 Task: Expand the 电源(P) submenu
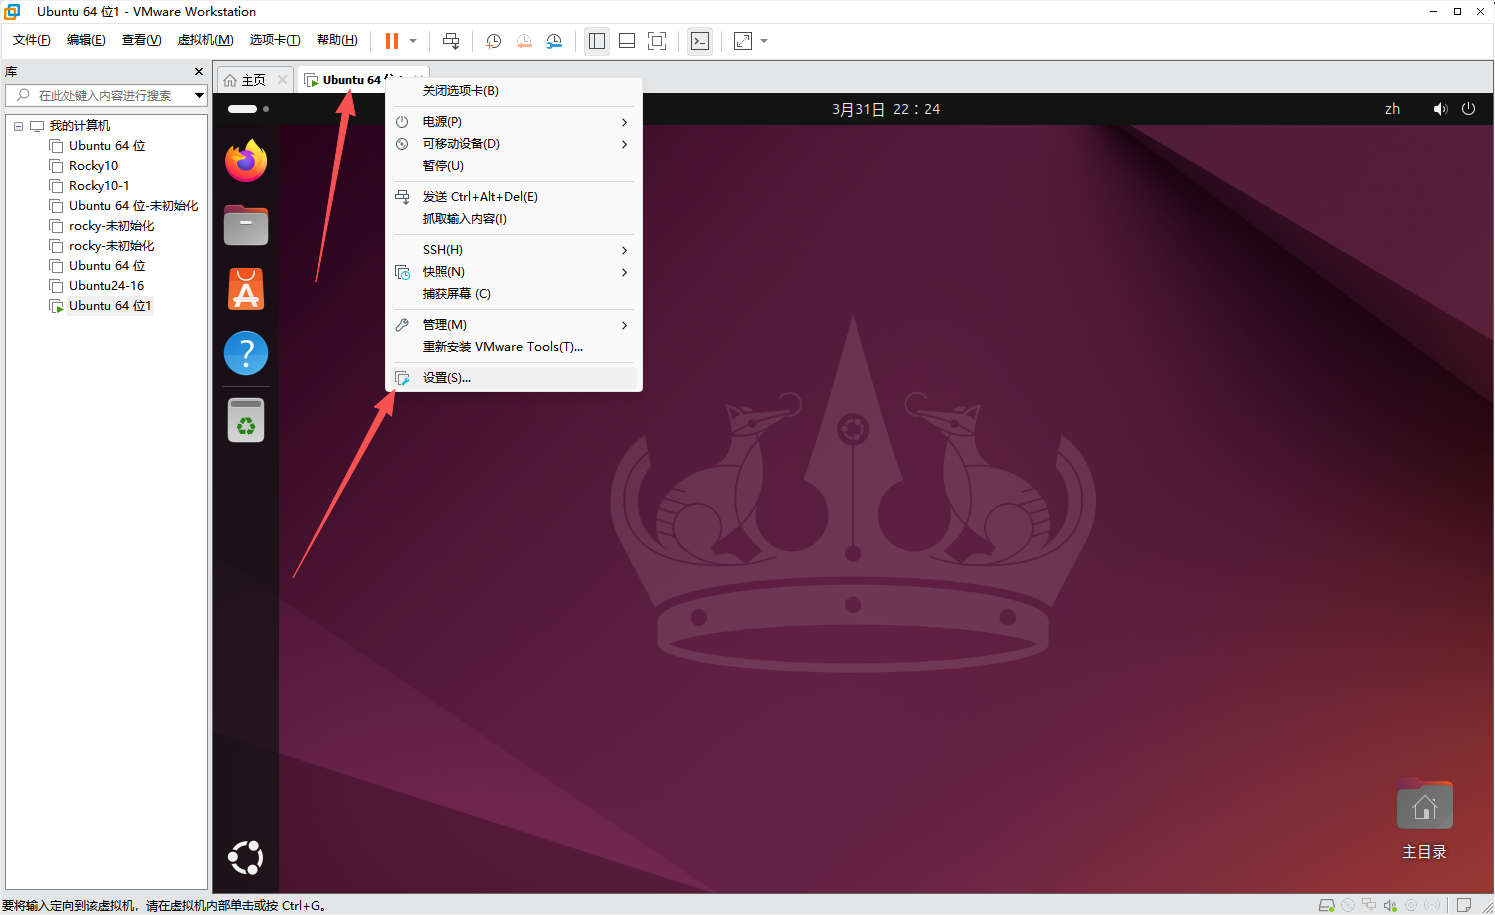(514, 122)
